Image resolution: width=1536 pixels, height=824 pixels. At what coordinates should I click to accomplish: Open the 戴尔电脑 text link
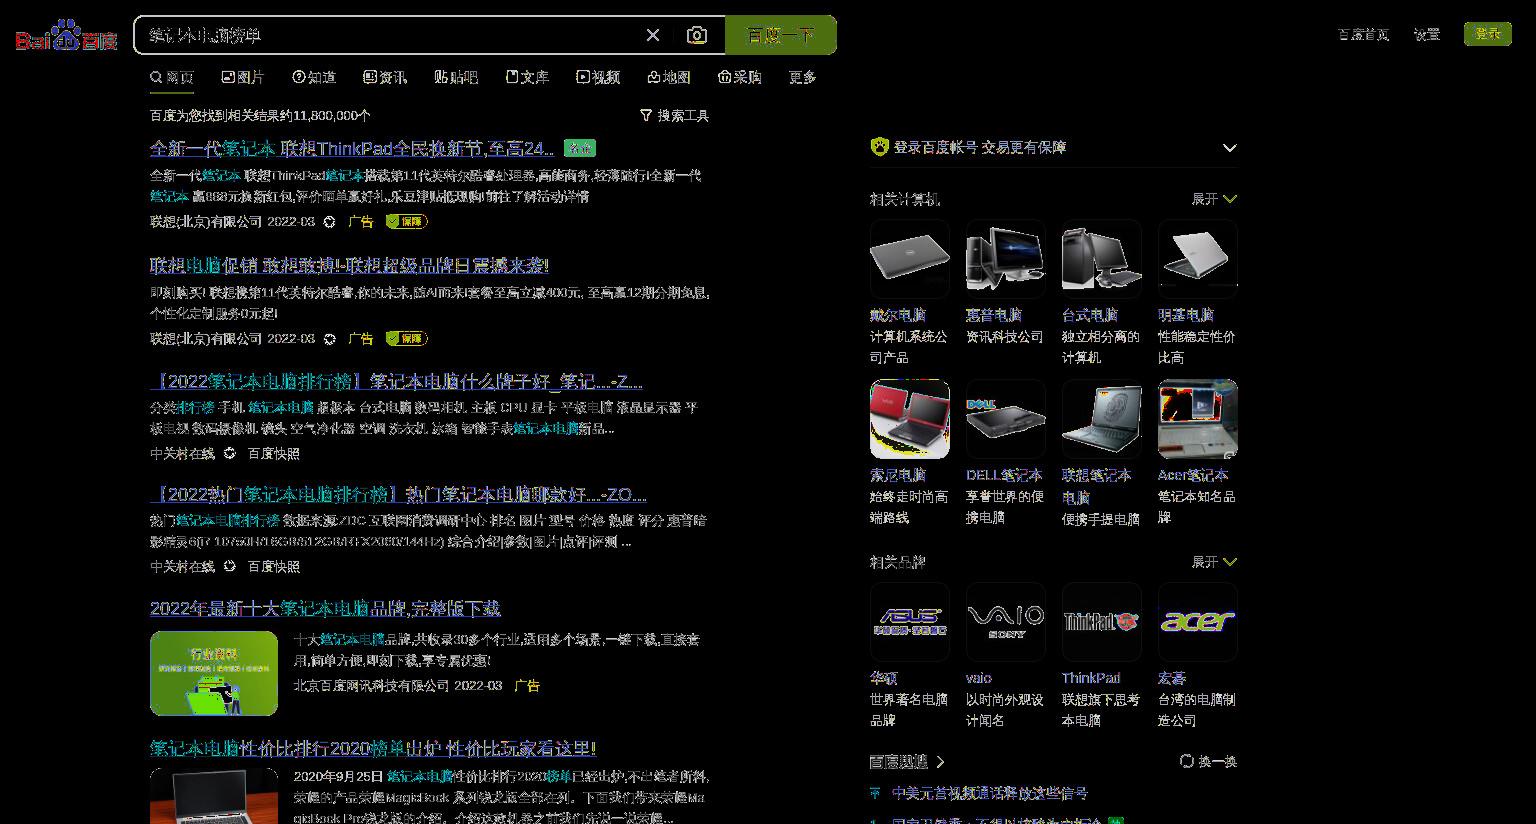tap(898, 315)
